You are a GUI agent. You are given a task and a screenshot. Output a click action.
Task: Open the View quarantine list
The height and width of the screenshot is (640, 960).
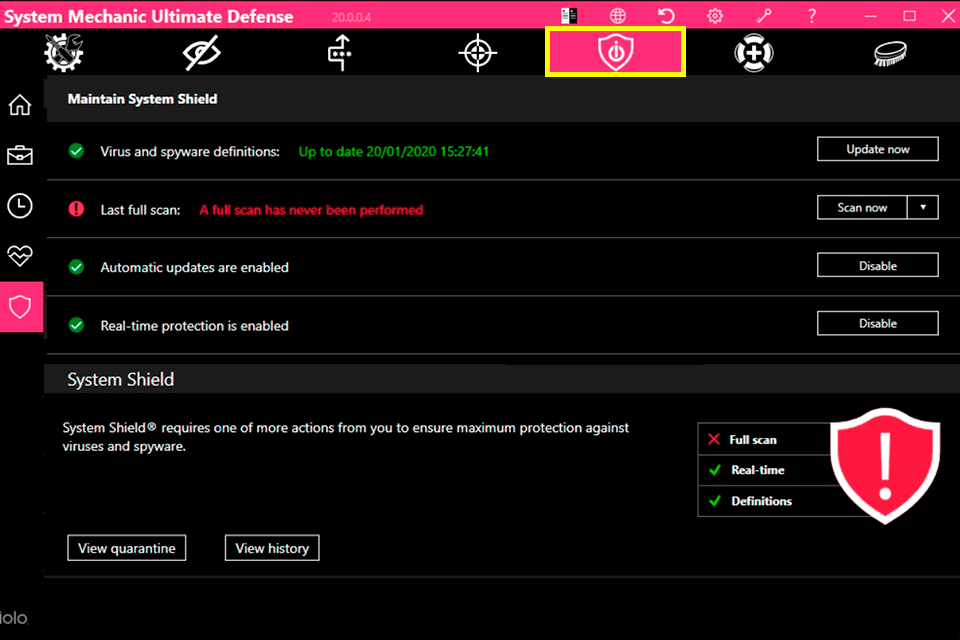[x=126, y=547]
